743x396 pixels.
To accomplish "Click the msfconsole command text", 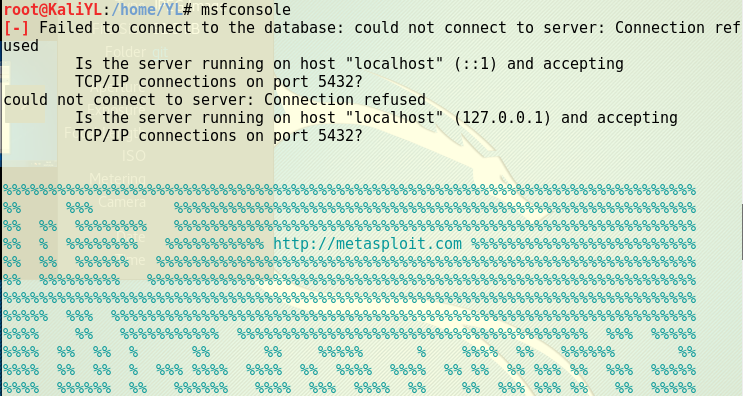I will (x=245, y=9).
